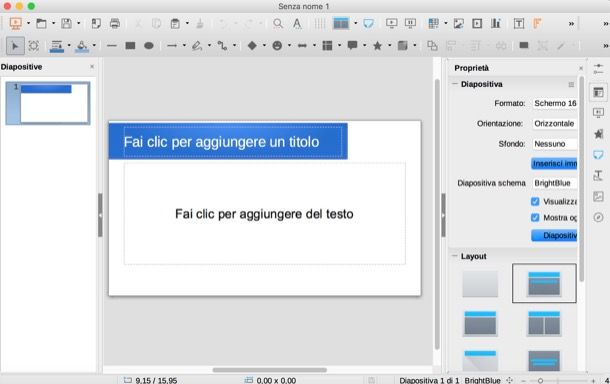
Task: Insert Fontwork orange F icon
Action: point(537,24)
